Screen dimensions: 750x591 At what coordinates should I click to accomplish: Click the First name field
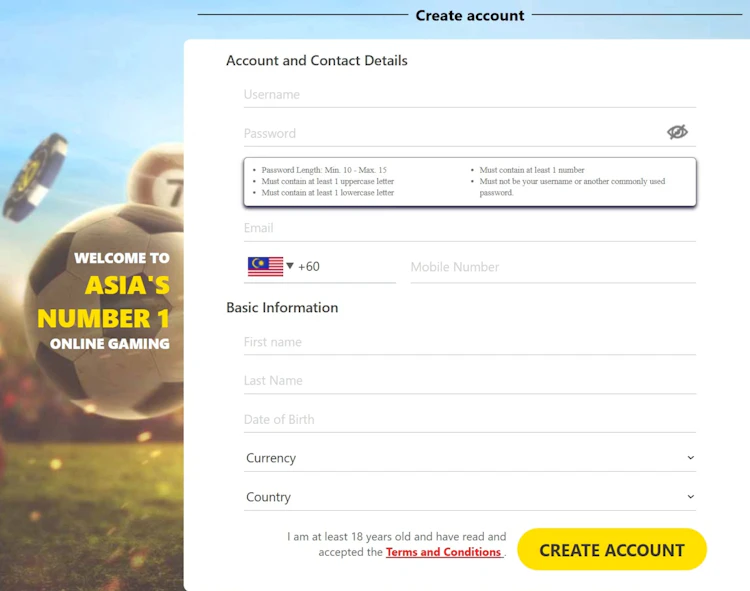point(470,342)
